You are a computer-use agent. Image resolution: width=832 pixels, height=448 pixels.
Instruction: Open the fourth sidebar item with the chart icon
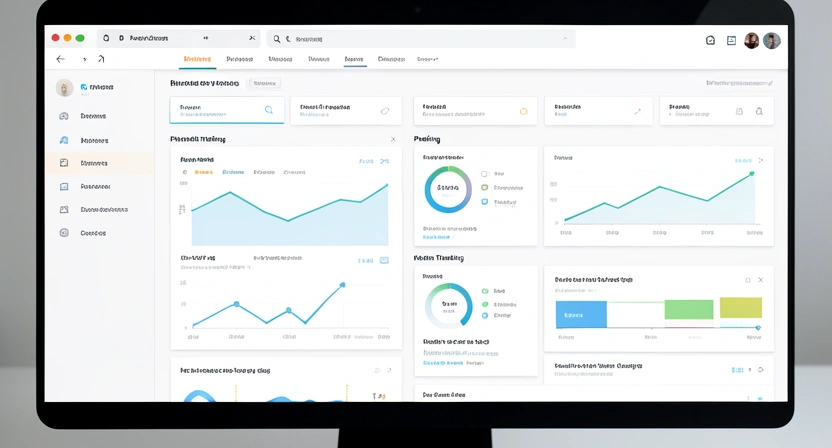pyautogui.click(x=64, y=186)
